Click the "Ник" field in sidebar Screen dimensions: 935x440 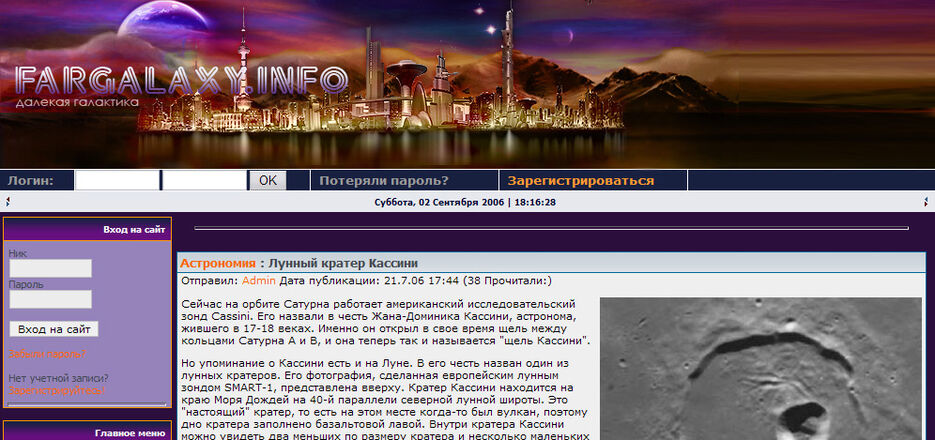tap(50, 268)
